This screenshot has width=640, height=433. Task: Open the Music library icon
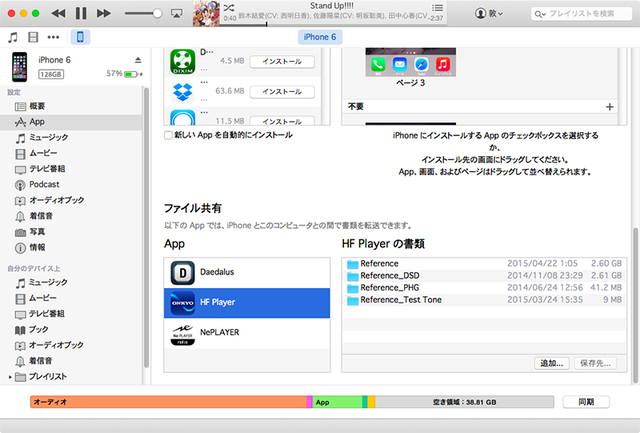pos(13,37)
